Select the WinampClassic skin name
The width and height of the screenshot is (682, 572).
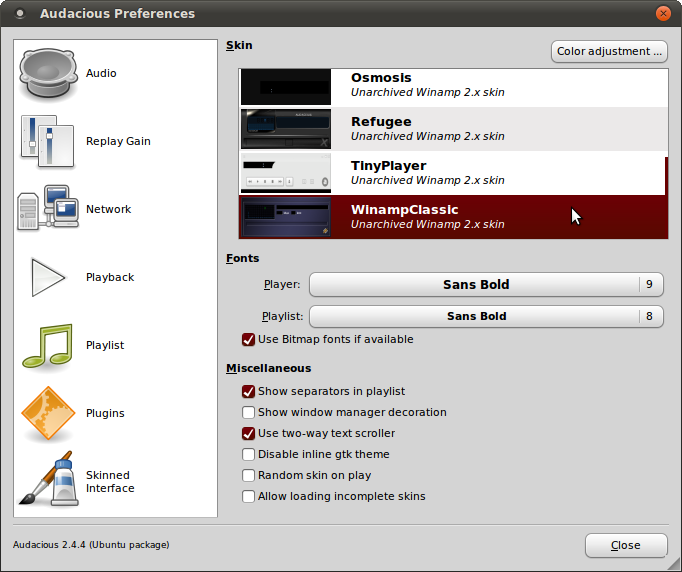pyautogui.click(x=405, y=210)
